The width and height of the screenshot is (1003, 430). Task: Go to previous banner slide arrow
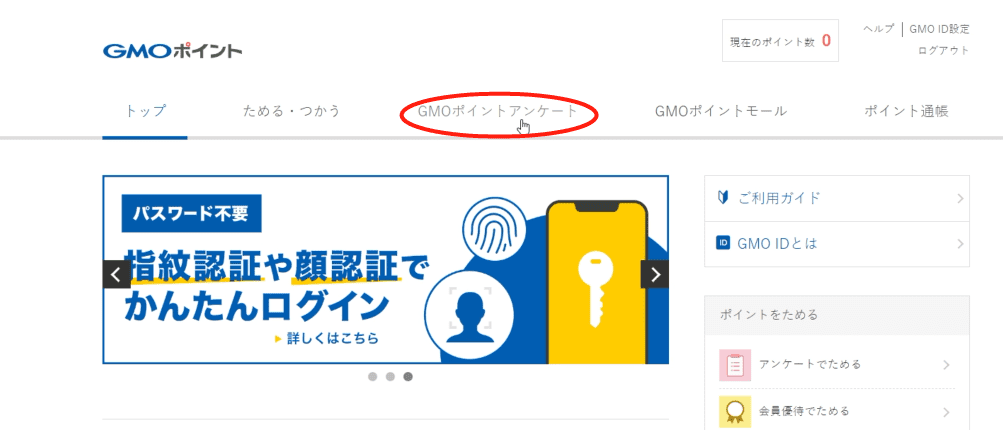click(x=116, y=275)
